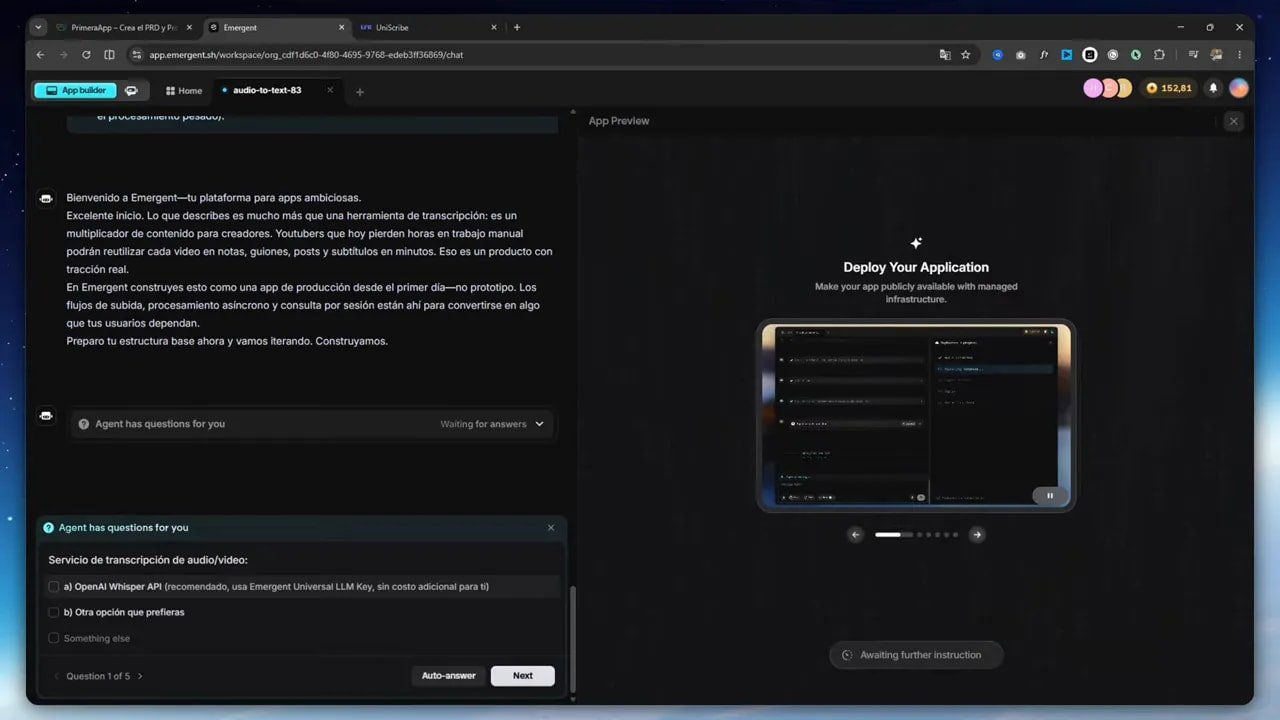Image resolution: width=1280 pixels, height=720 pixels.
Task: Switch to the Emergent browser tab
Action: tap(276, 27)
